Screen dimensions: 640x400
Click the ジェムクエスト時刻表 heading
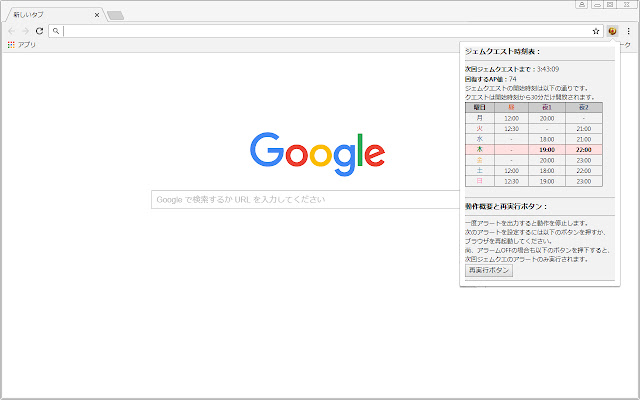tap(502, 51)
